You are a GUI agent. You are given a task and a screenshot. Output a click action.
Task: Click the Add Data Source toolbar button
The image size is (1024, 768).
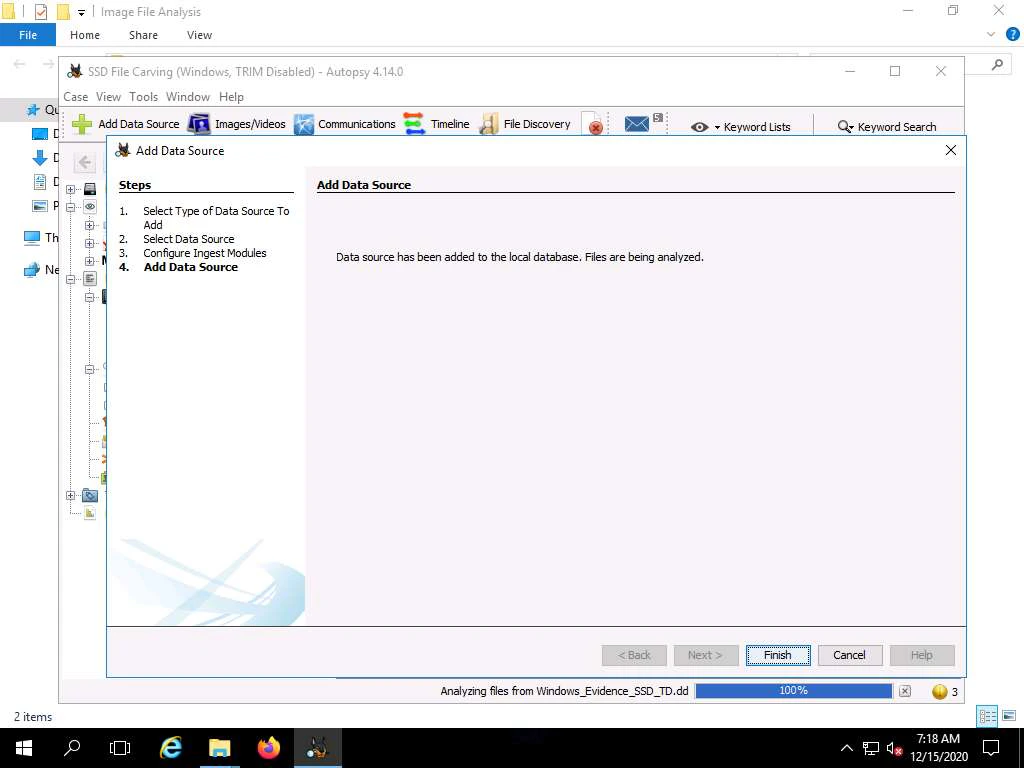click(x=126, y=124)
